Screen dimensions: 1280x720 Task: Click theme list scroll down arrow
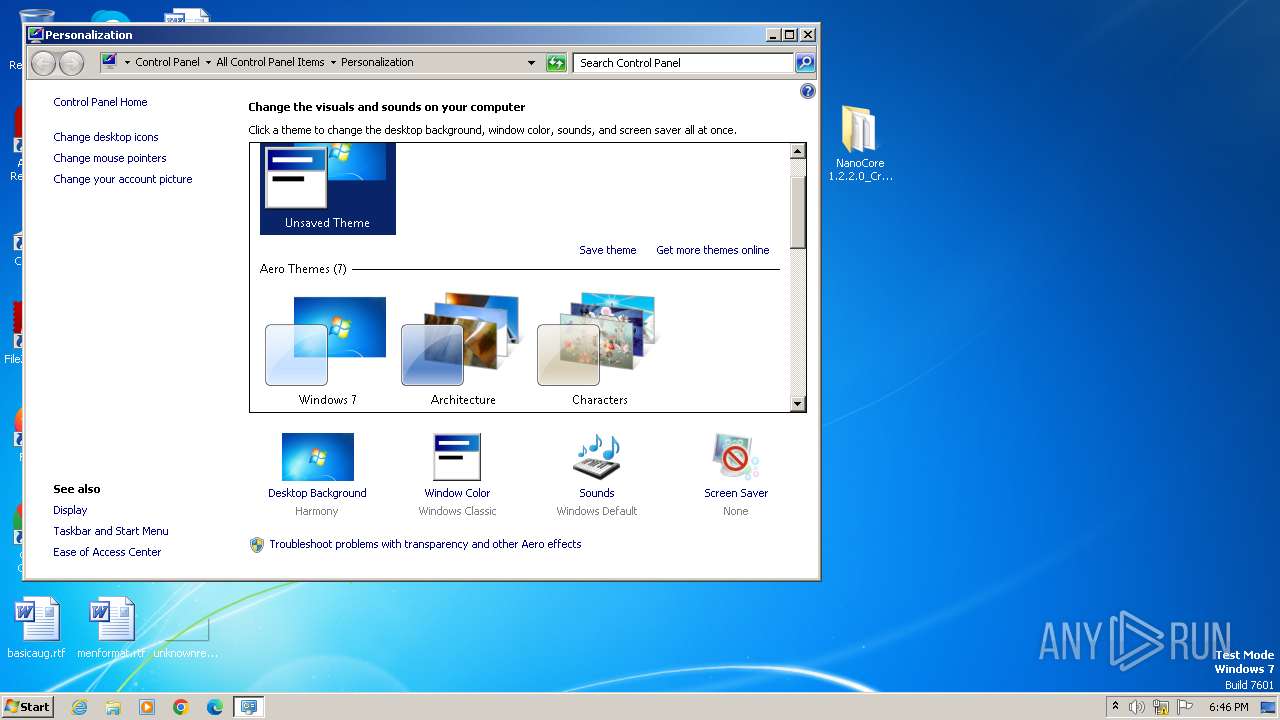797,404
